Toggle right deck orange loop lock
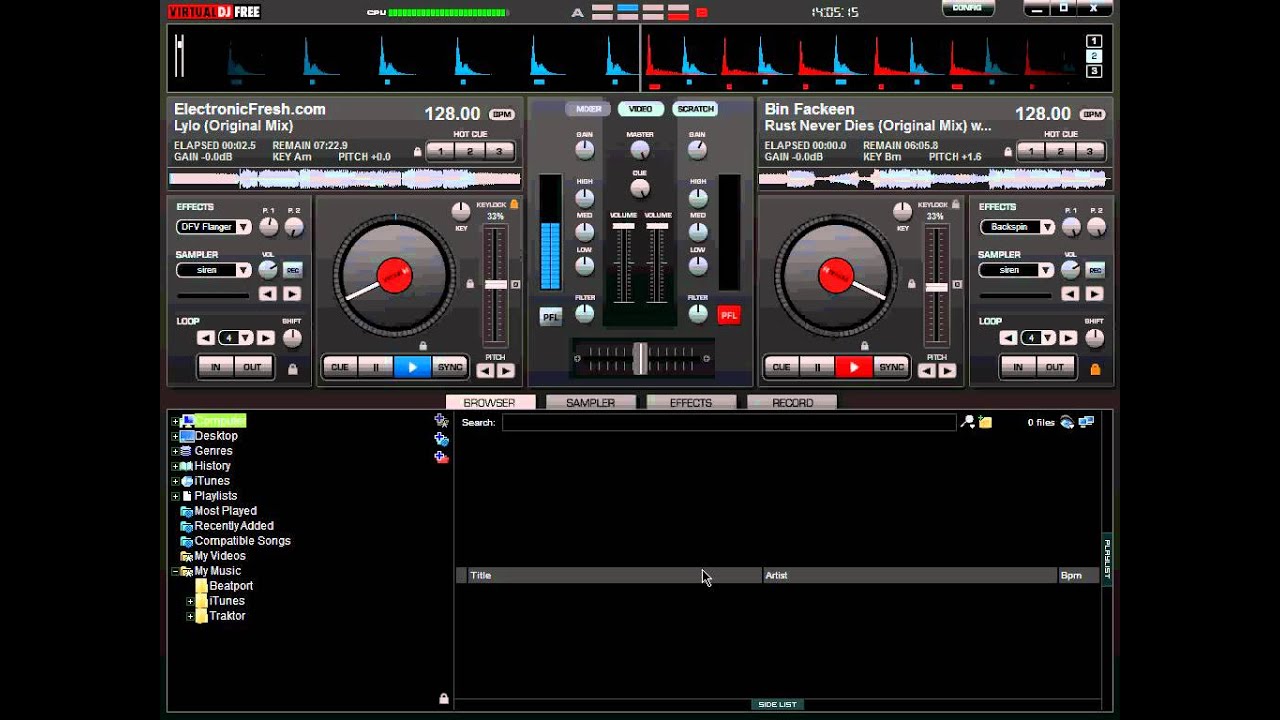 click(x=1095, y=369)
